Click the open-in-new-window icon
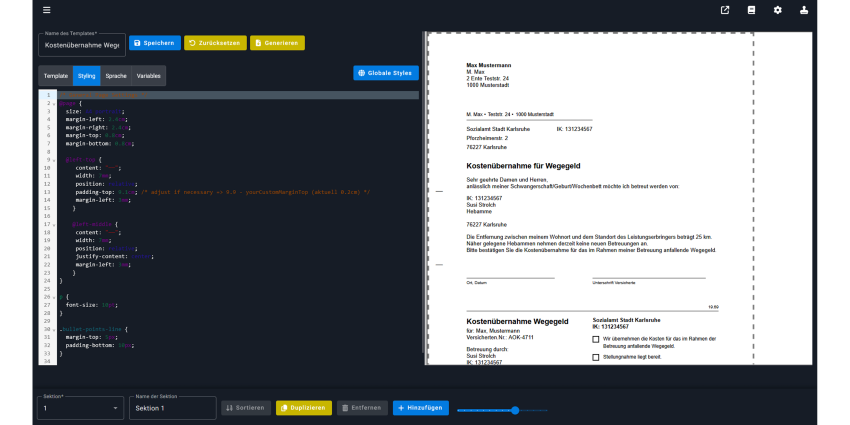 (725, 10)
